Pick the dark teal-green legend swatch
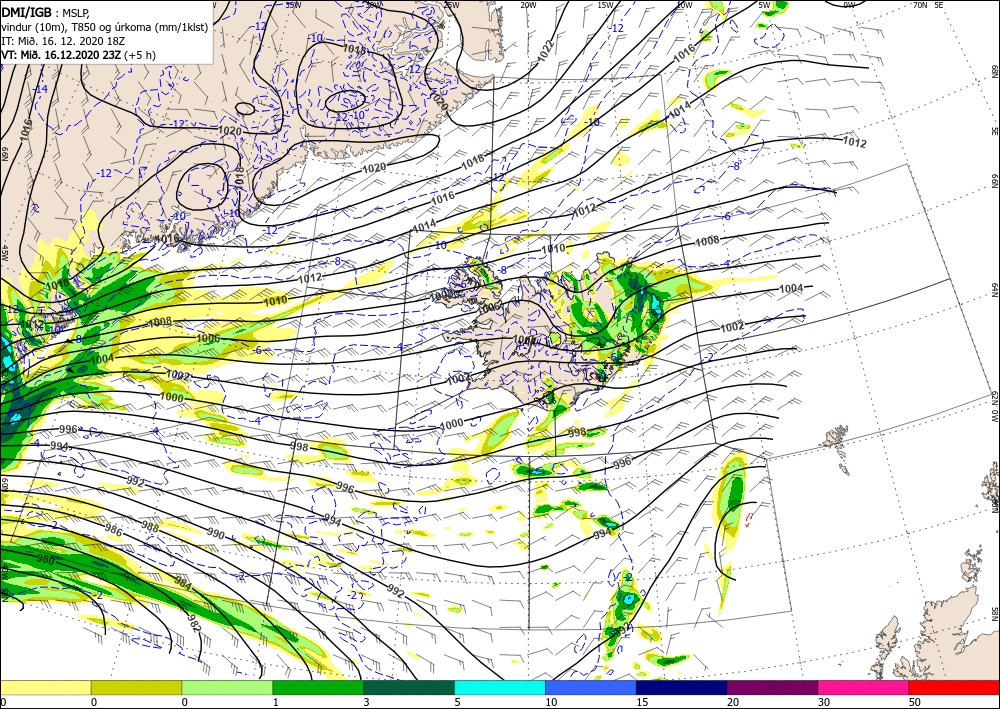The width and height of the screenshot is (1000, 709). 409,687
